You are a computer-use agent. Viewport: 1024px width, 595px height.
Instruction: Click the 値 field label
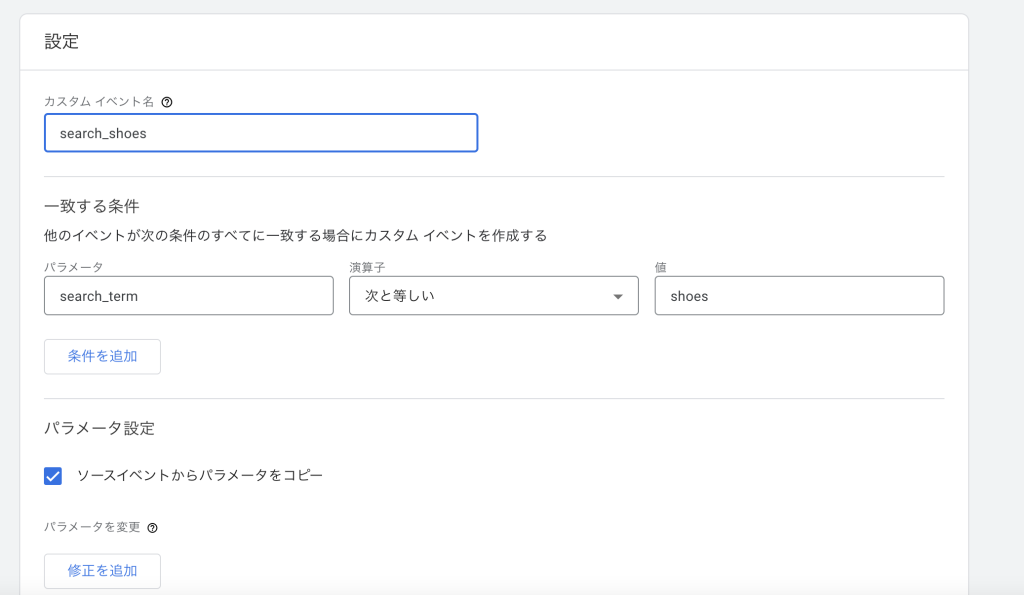tap(661, 268)
